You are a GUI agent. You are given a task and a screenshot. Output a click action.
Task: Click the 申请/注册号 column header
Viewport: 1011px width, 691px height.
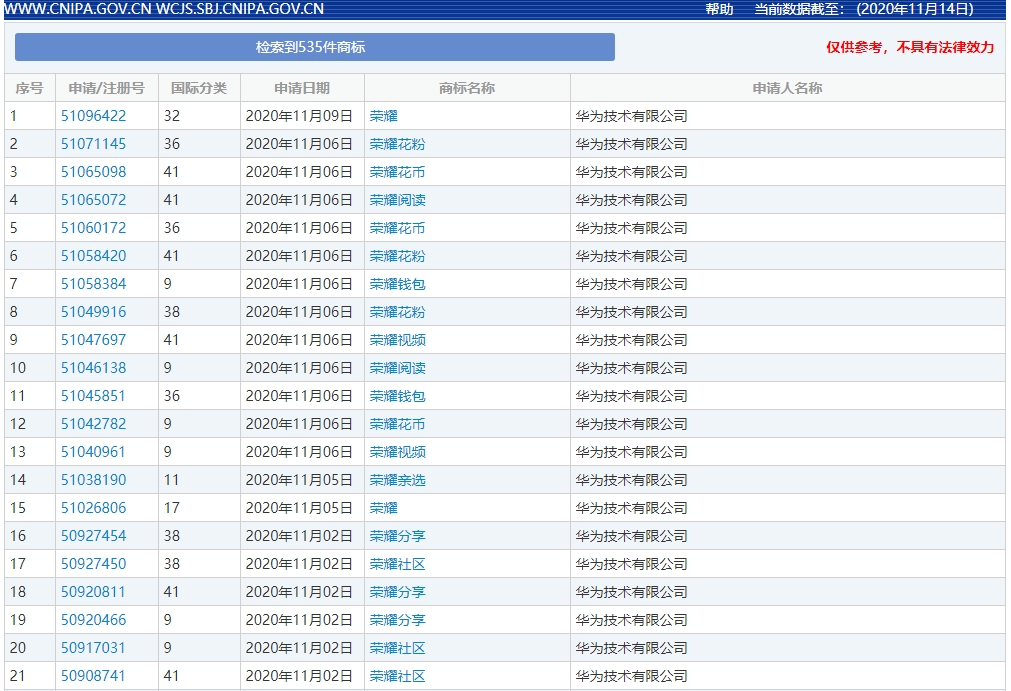point(107,88)
